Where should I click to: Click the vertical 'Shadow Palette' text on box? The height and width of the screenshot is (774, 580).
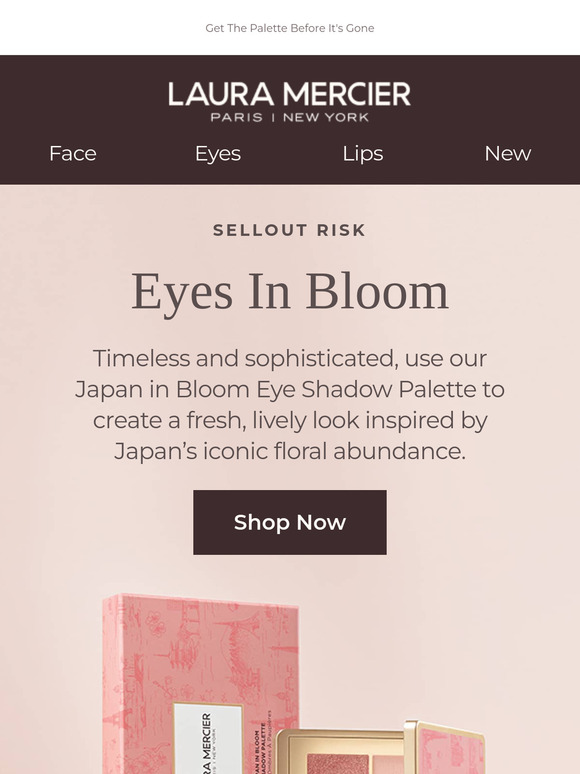coord(263,742)
